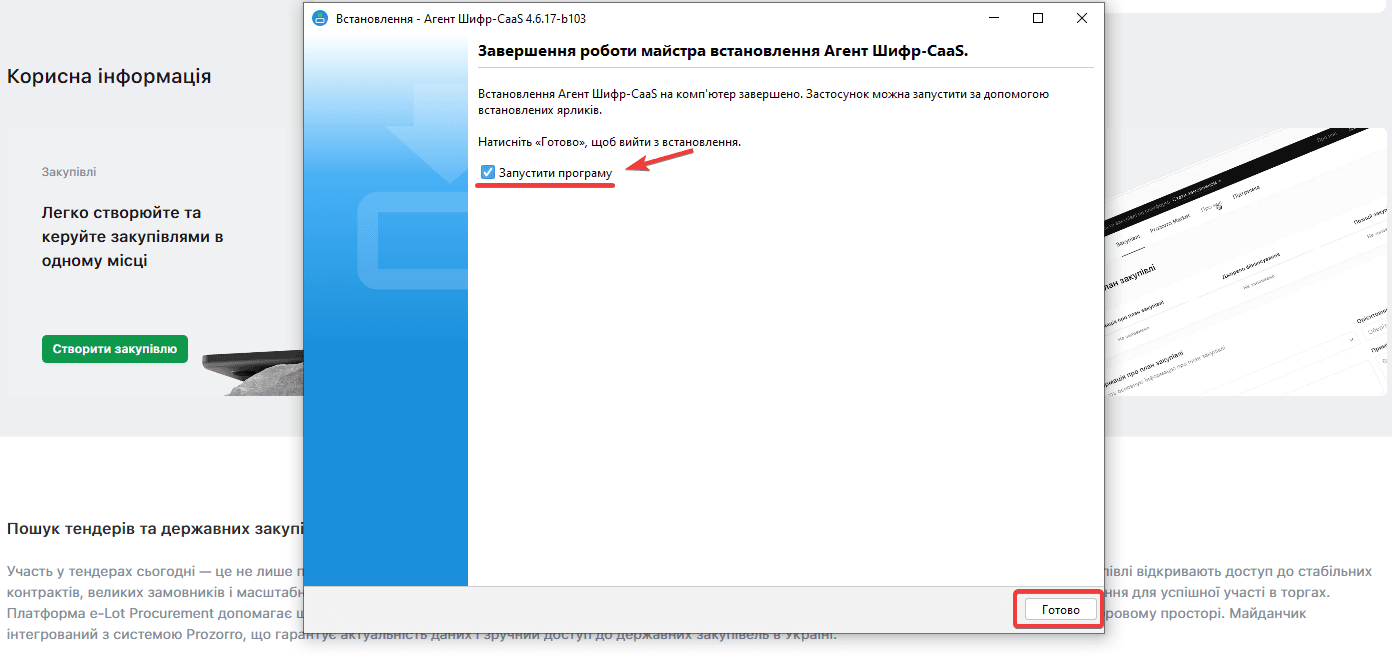Click the 'Корисна інформація' heading on the page
Screen dimensions: 1392x663
tap(109, 77)
